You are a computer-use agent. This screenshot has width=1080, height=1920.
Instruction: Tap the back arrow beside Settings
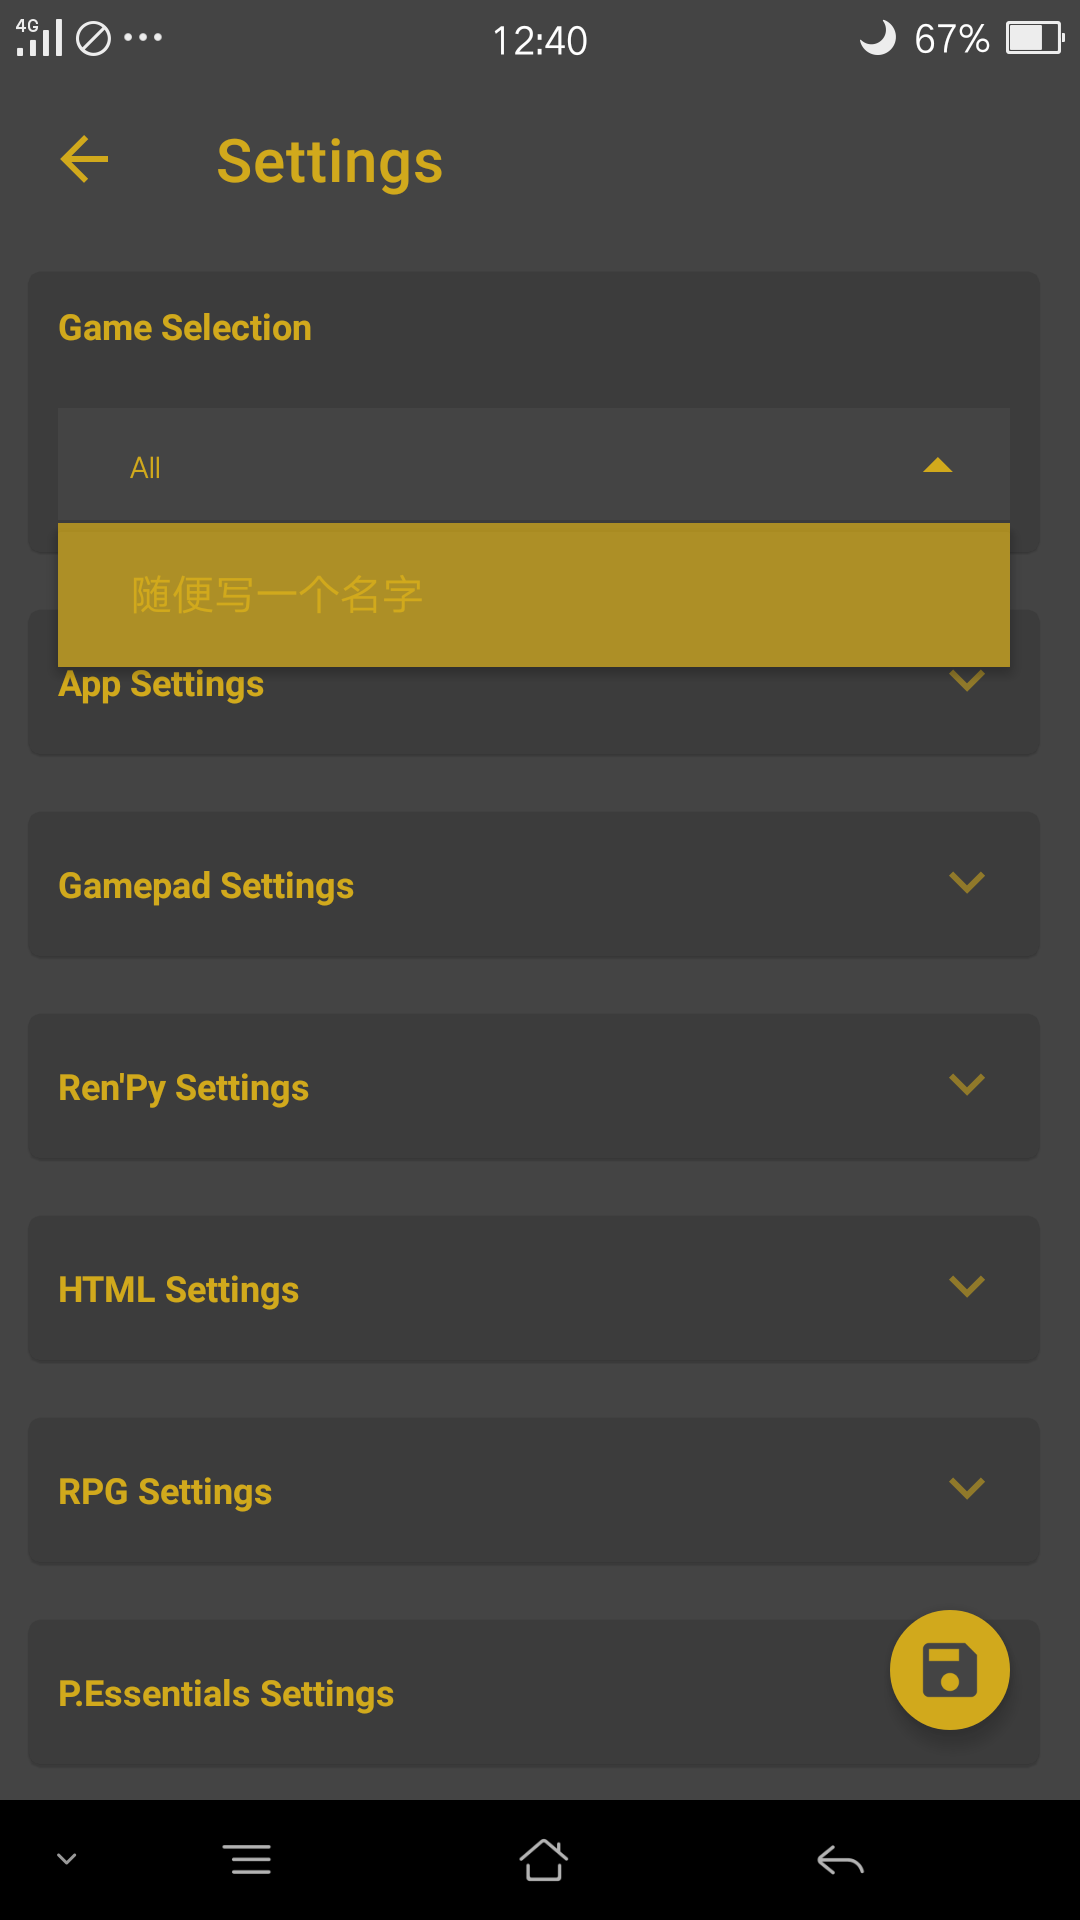[x=84, y=160]
